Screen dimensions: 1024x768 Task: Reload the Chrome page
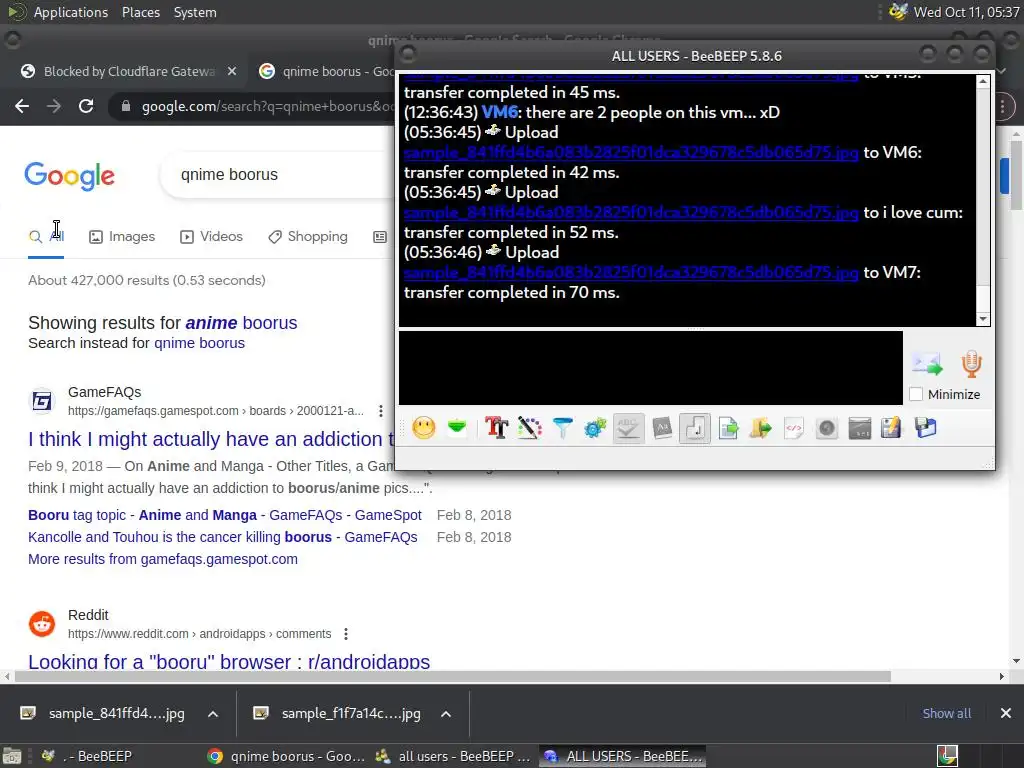click(x=86, y=106)
